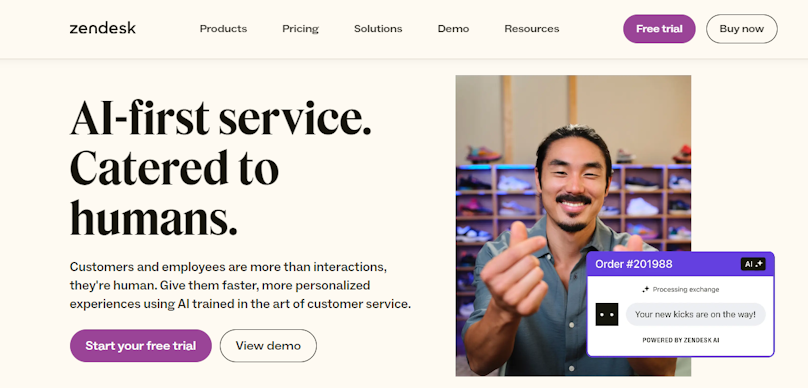Click the Zendesk logo

coord(103,28)
